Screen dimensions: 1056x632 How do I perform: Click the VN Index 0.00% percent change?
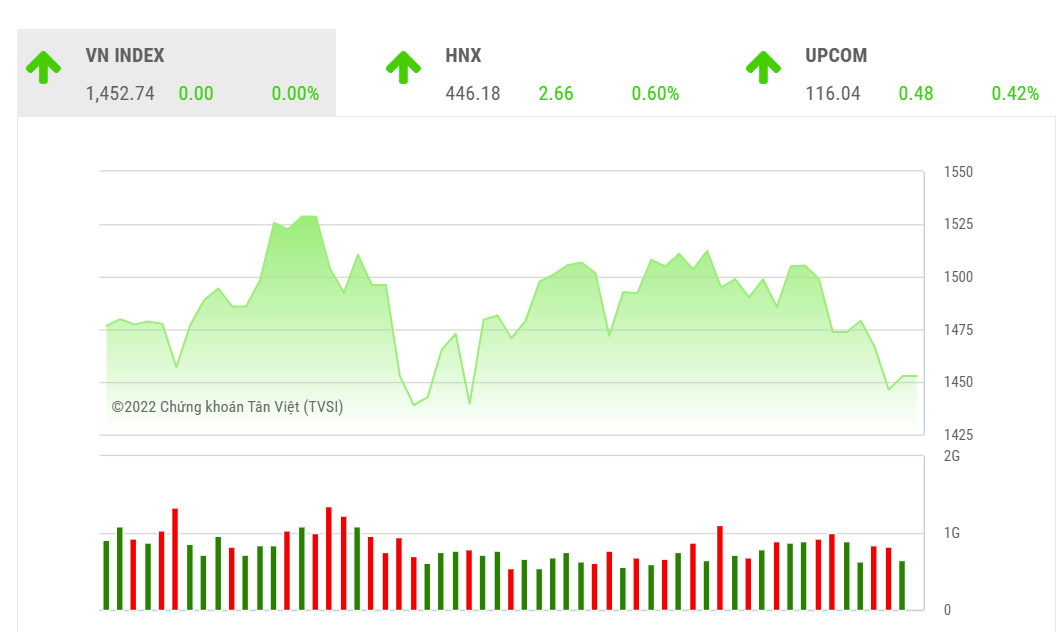coord(295,94)
